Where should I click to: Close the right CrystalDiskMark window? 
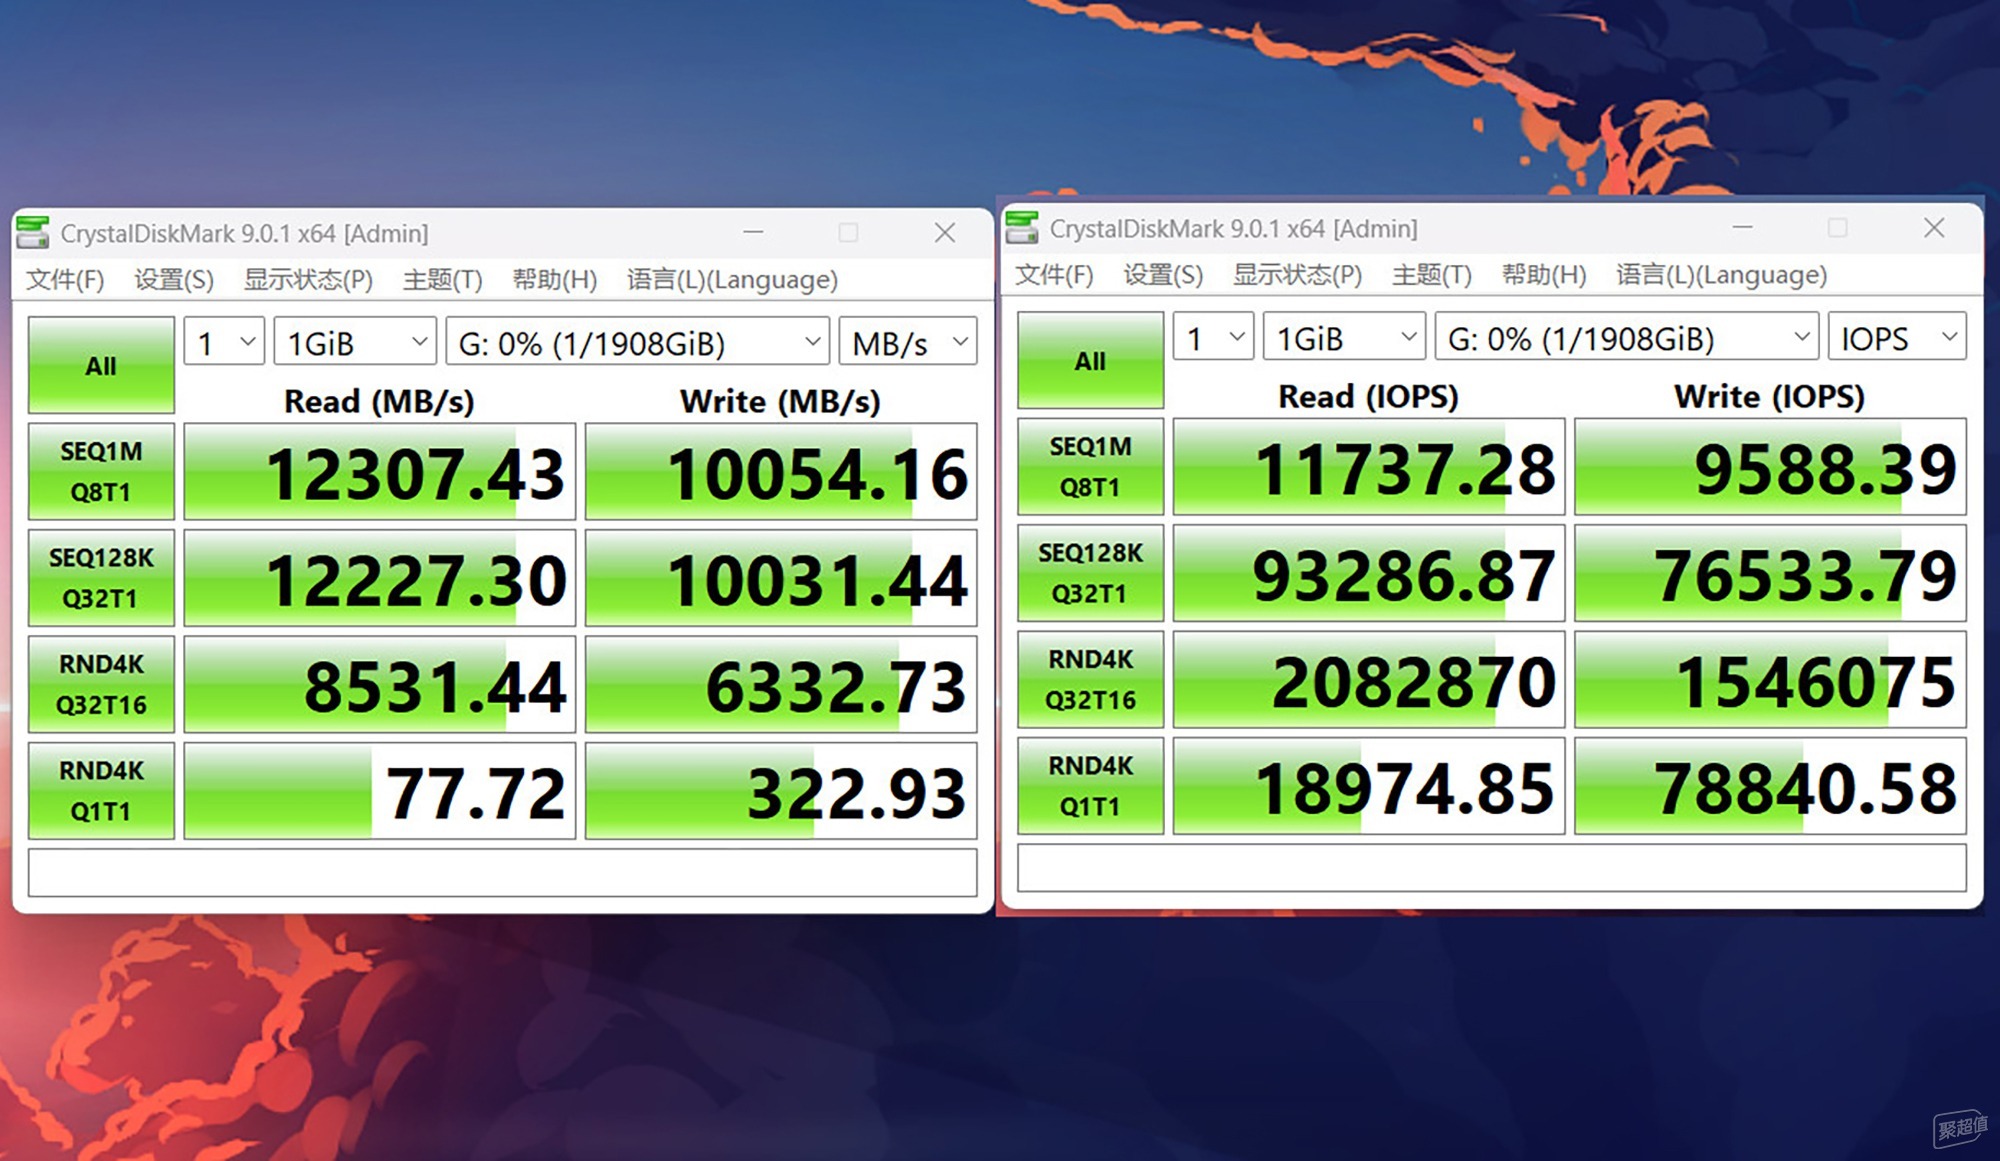tap(1934, 228)
